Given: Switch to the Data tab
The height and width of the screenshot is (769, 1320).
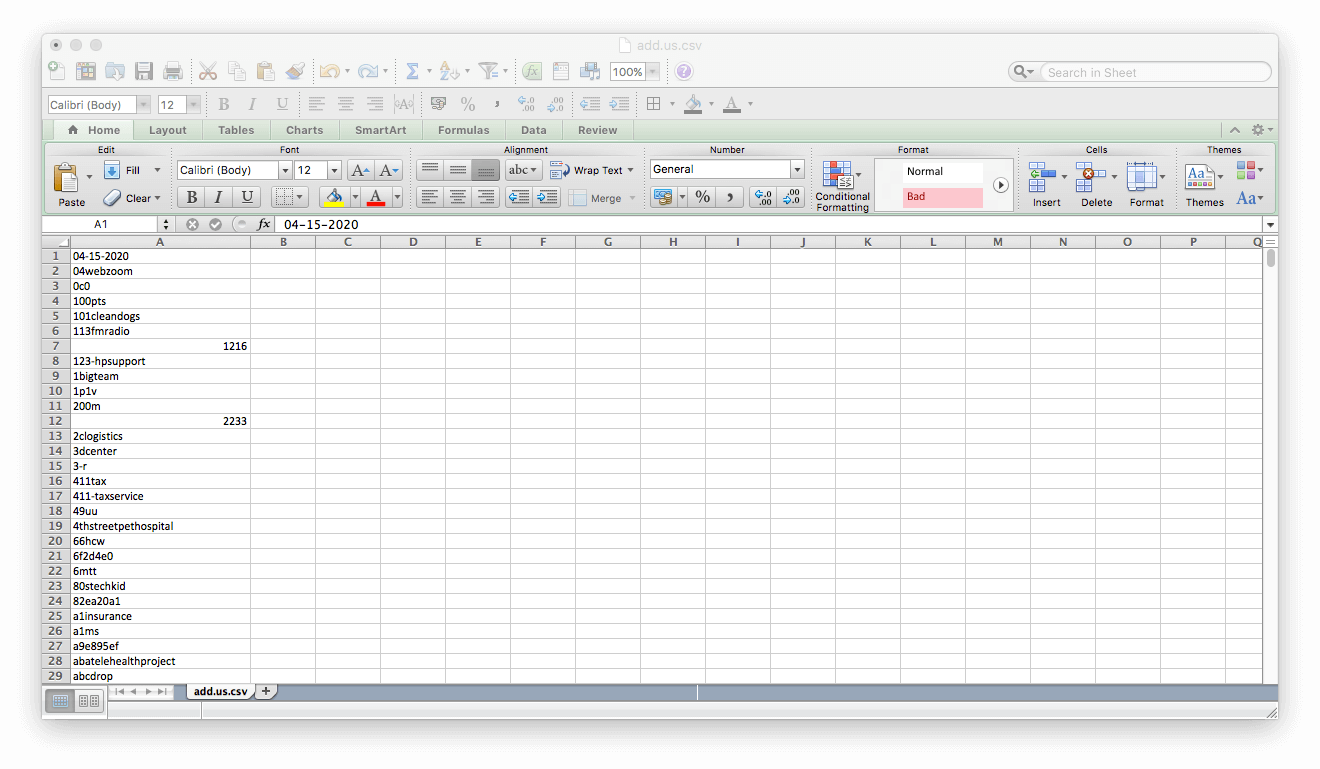Looking at the screenshot, I should 533,130.
